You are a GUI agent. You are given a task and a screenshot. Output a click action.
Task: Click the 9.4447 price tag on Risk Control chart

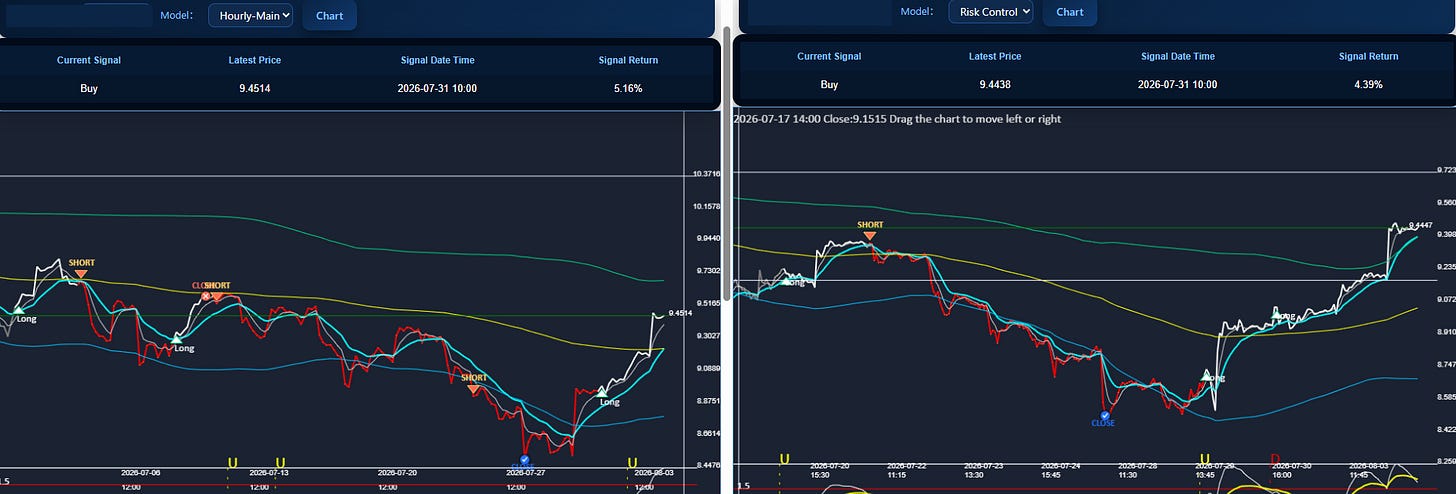tap(1420, 225)
